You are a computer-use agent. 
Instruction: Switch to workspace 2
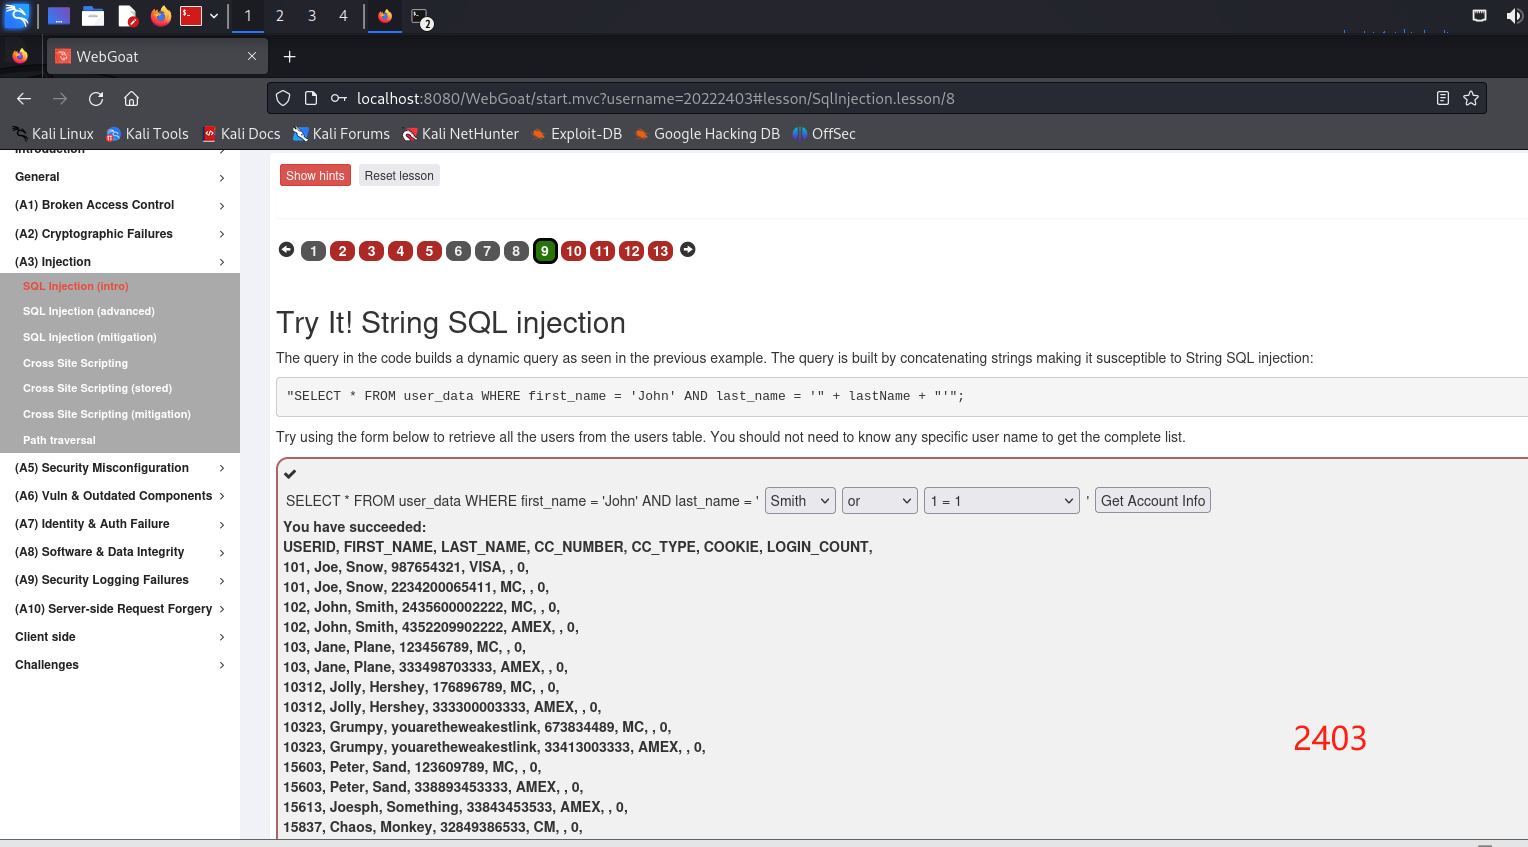(280, 16)
